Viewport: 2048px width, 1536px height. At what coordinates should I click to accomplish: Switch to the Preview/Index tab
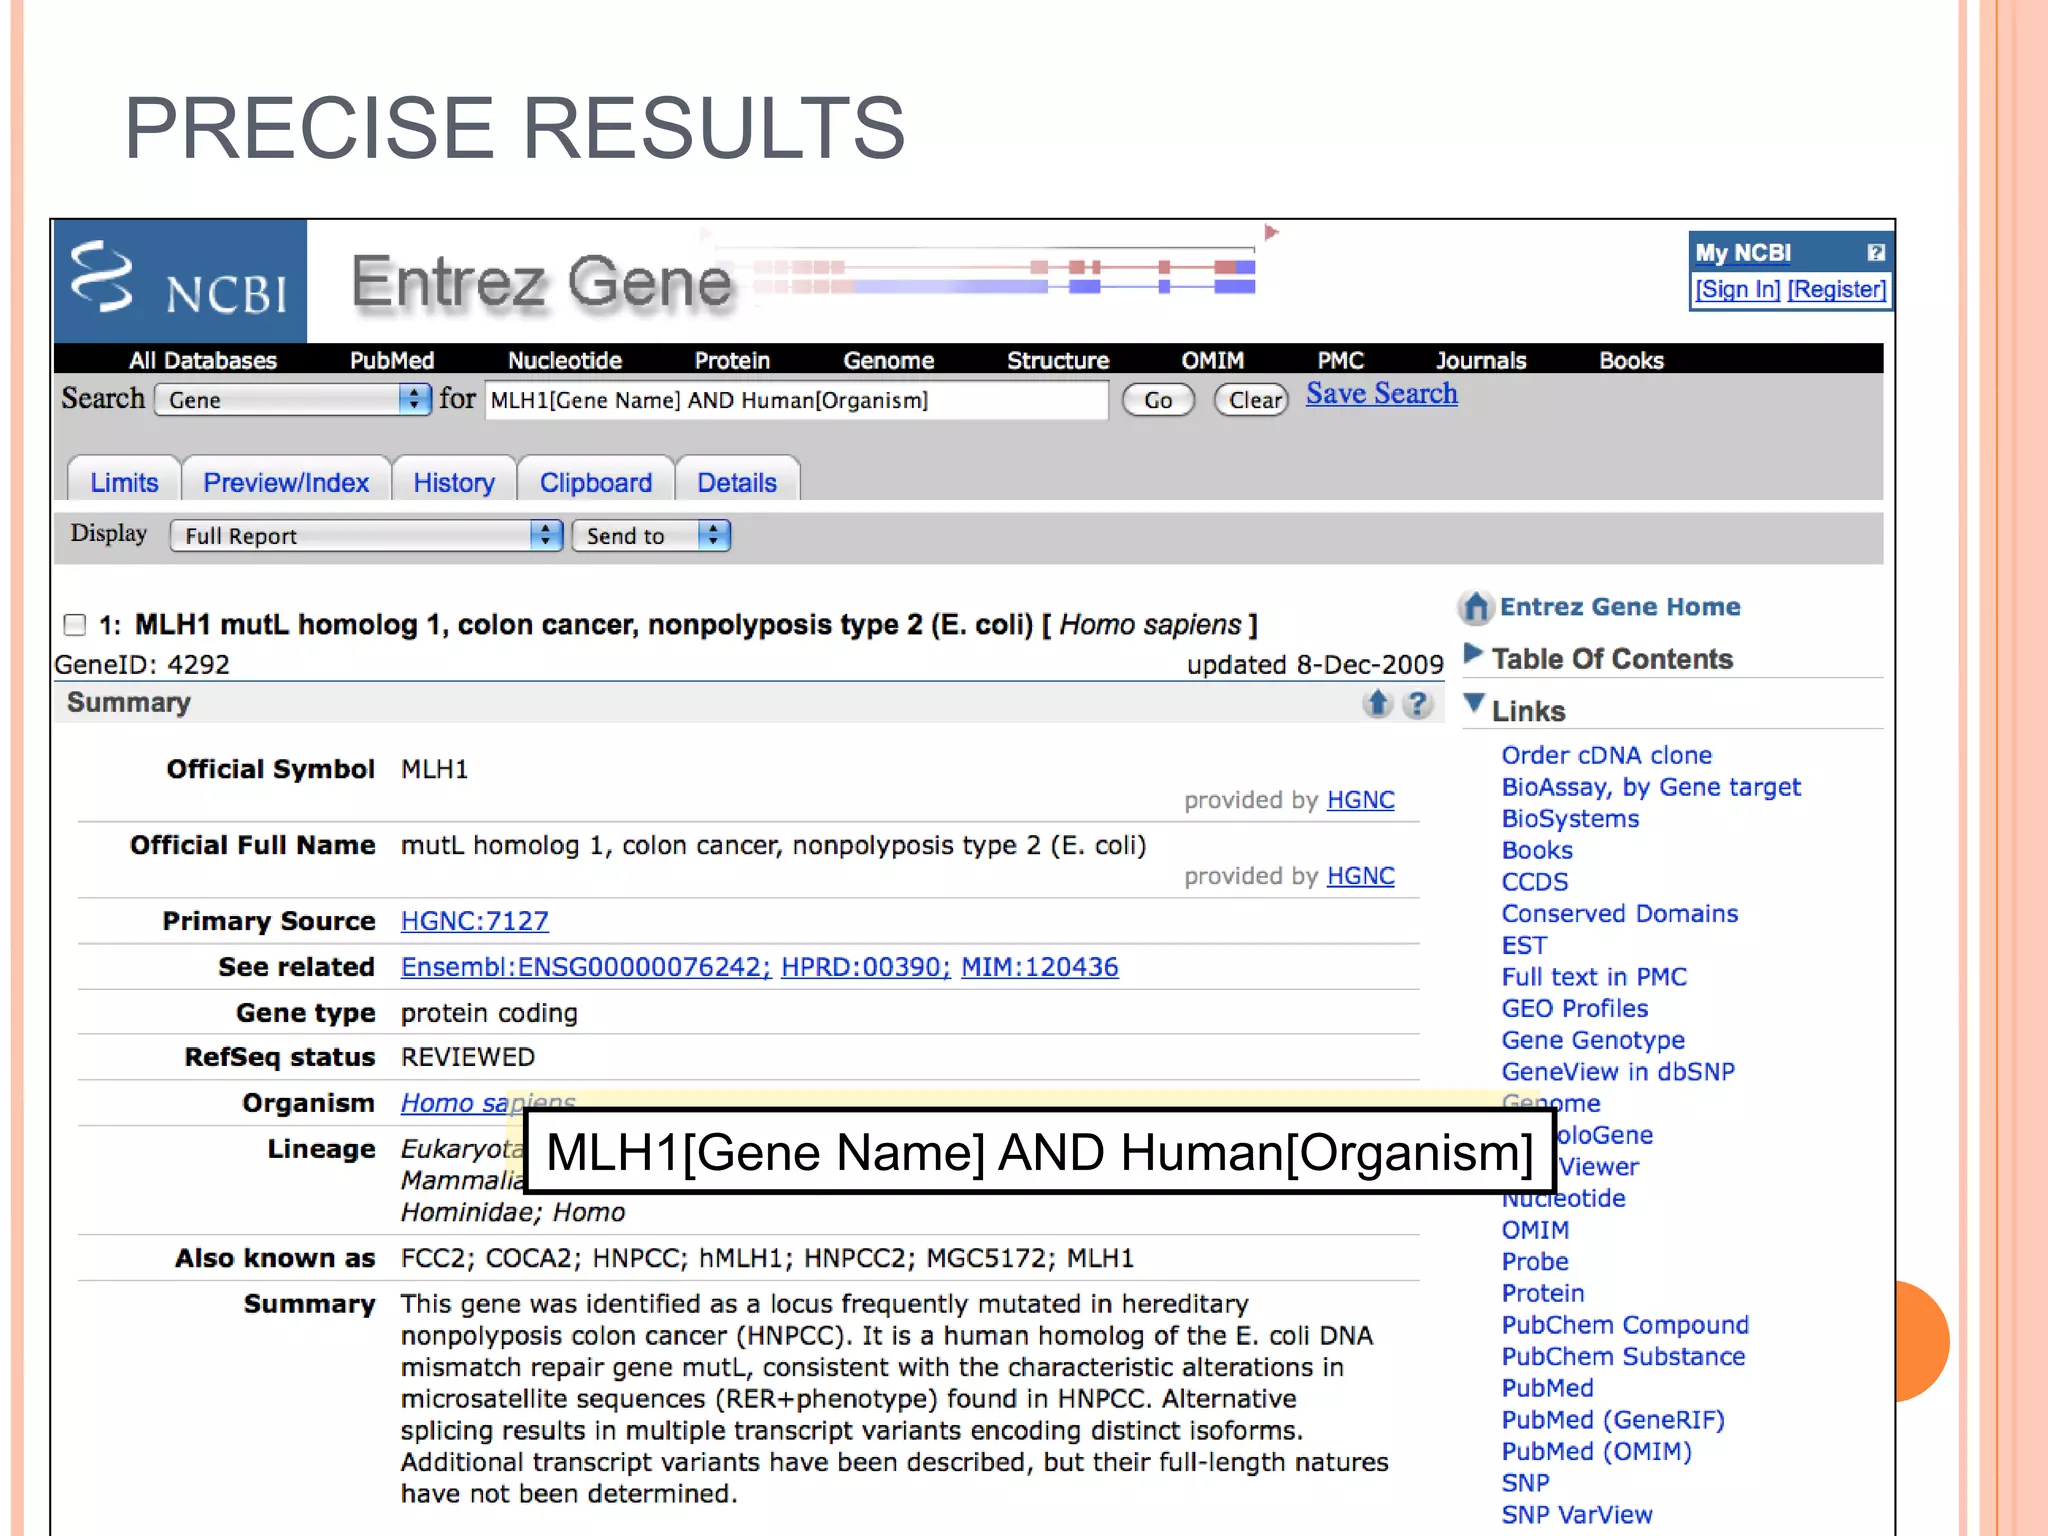pyautogui.click(x=286, y=482)
